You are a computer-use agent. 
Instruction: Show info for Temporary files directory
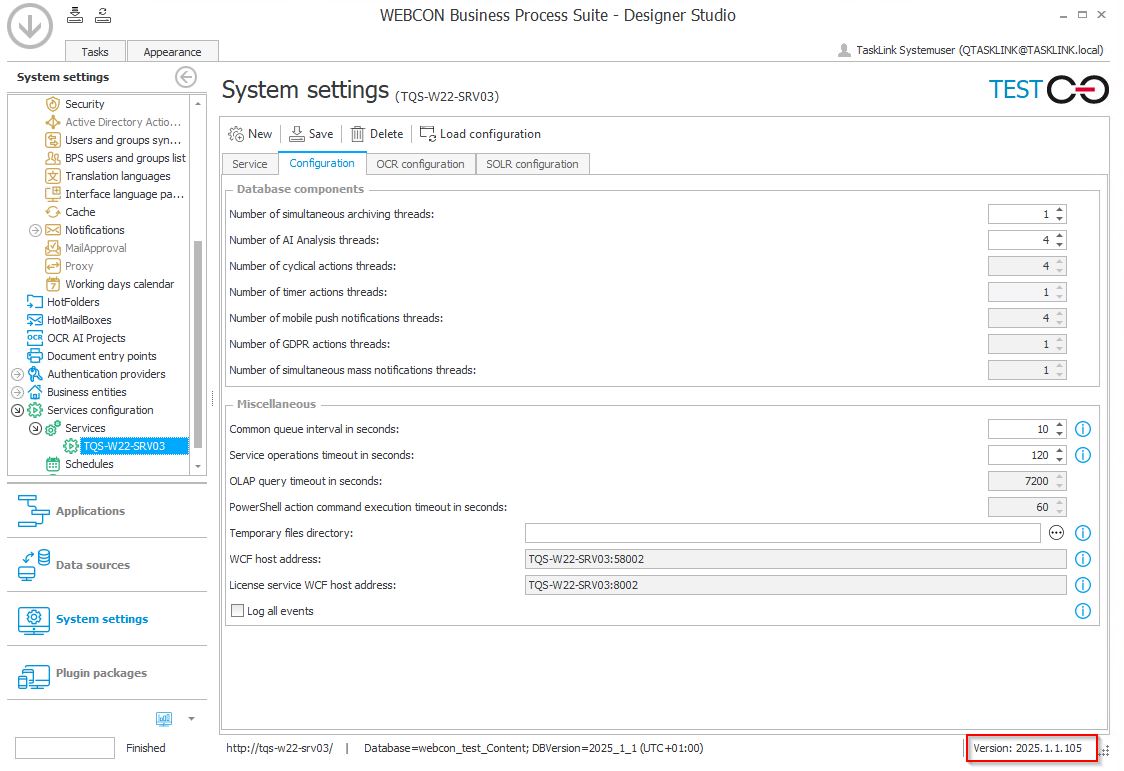click(x=1082, y=533)
